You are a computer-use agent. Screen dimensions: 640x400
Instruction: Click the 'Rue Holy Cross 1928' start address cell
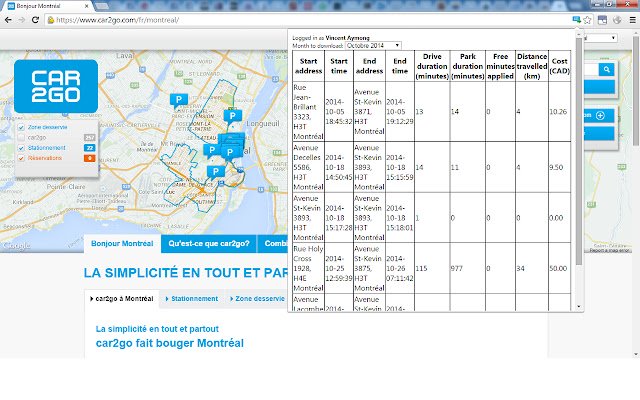[309, 268]
